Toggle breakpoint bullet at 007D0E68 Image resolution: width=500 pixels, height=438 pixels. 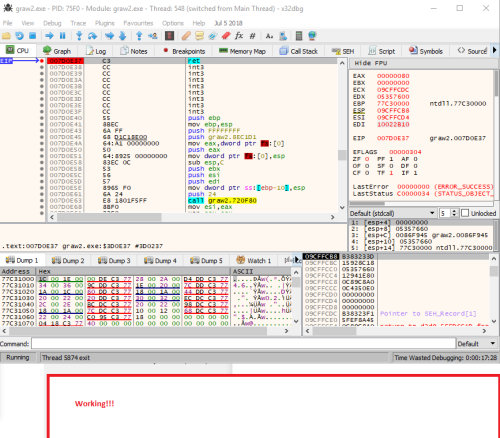42,206
